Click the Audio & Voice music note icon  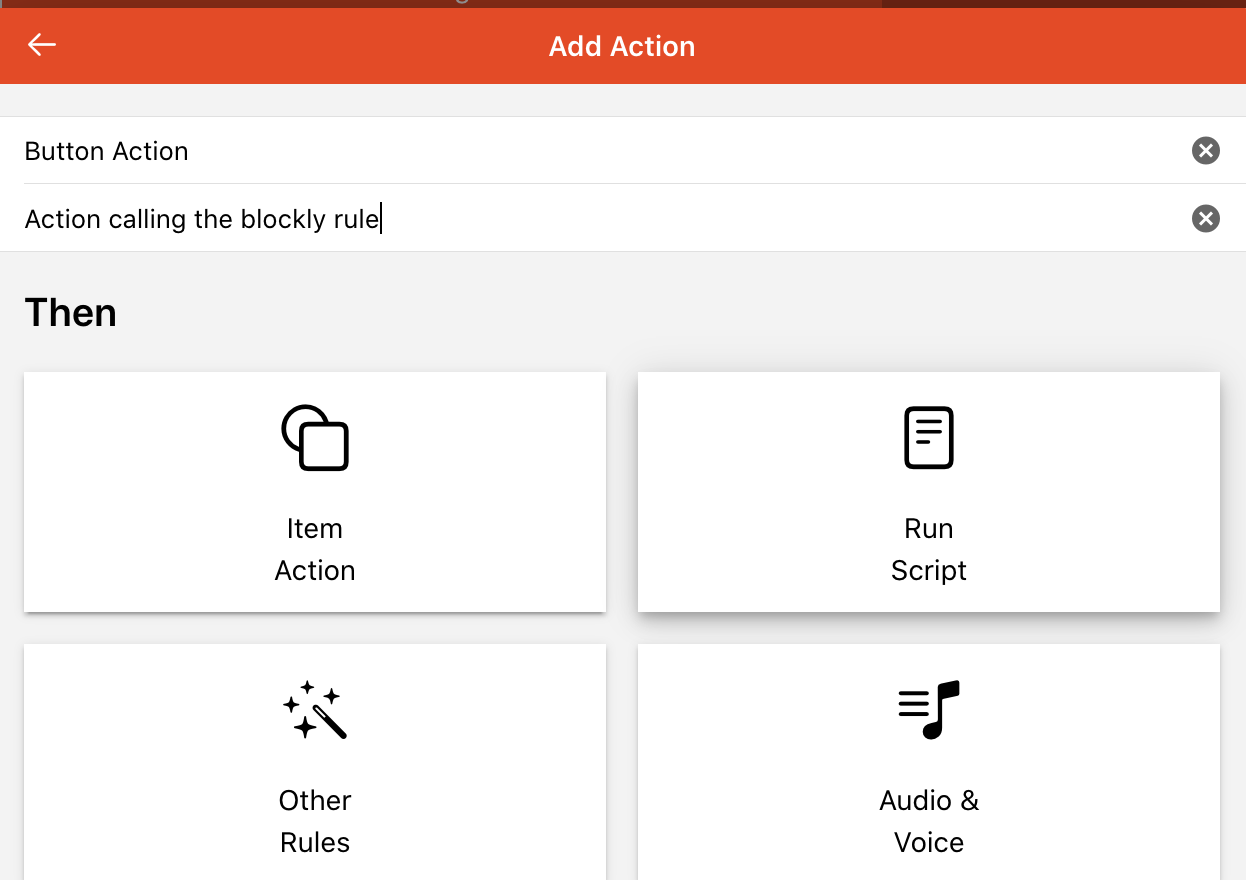pos(929,710)
